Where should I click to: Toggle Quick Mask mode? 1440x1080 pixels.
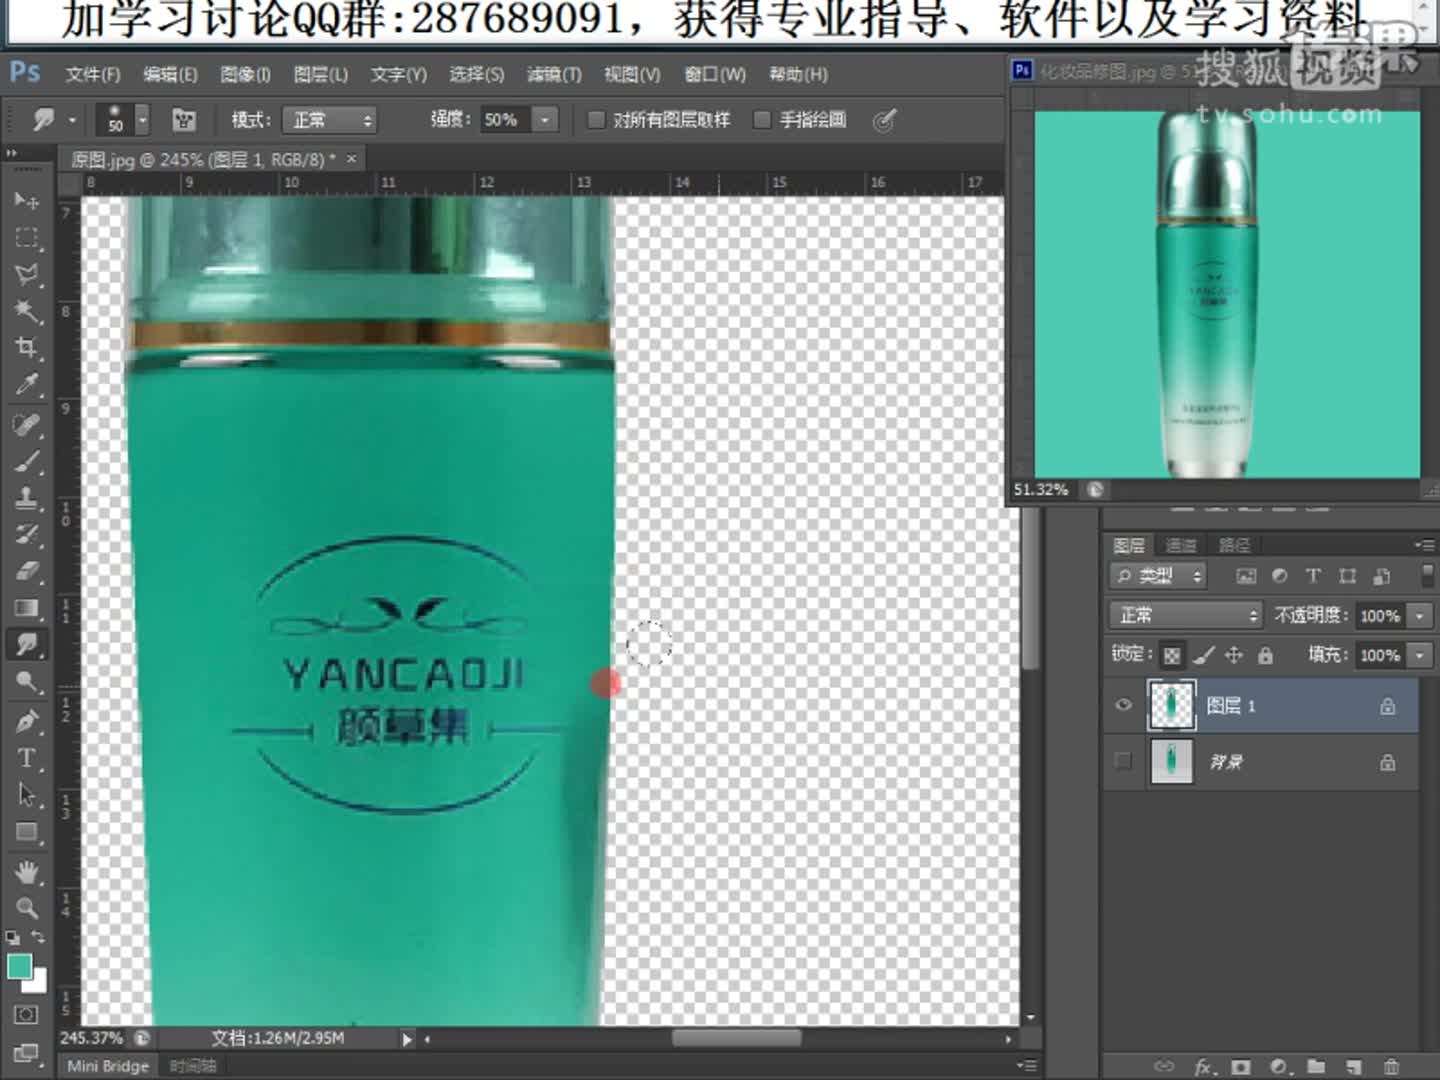coord(26,1014)
